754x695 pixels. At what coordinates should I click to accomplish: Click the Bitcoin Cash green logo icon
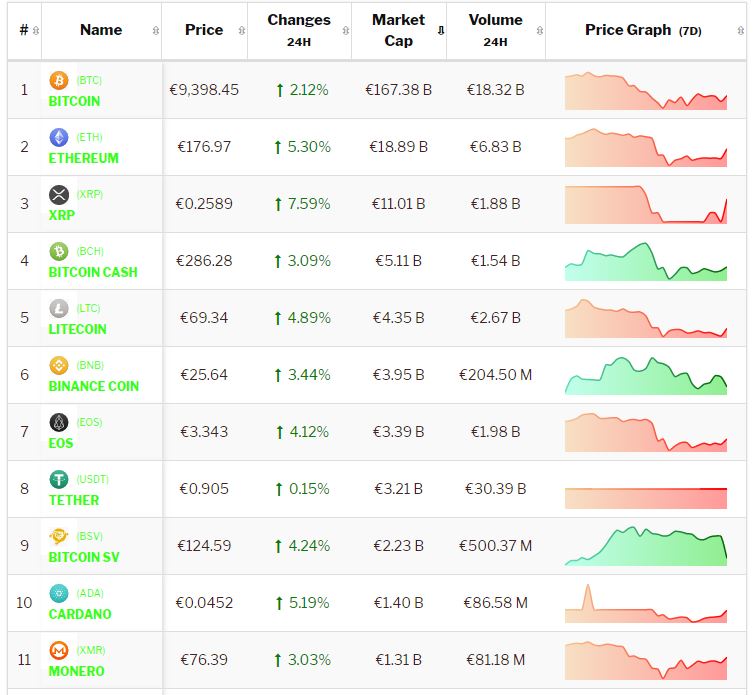pyautogui.click(x=59, y=251)
